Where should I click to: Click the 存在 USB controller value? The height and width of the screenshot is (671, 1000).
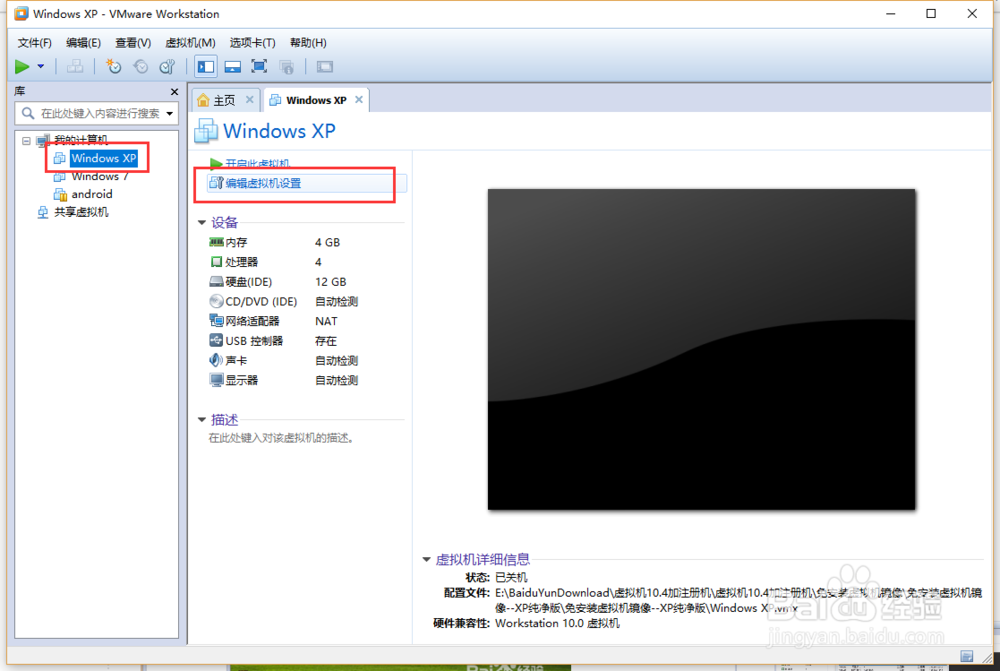325,341
